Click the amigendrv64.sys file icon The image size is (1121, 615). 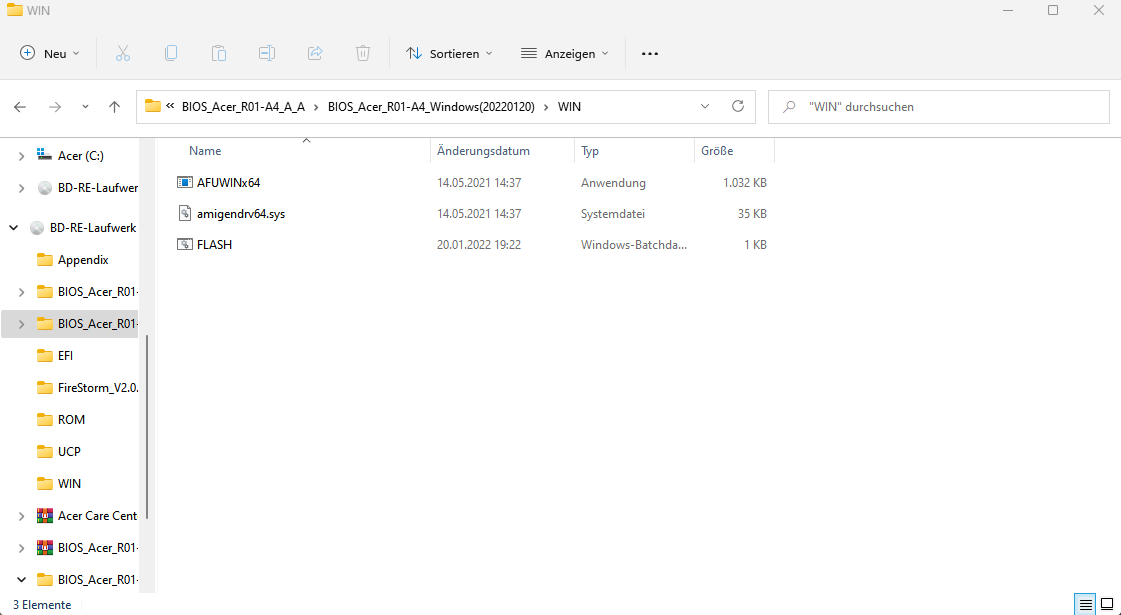[184, 213]
